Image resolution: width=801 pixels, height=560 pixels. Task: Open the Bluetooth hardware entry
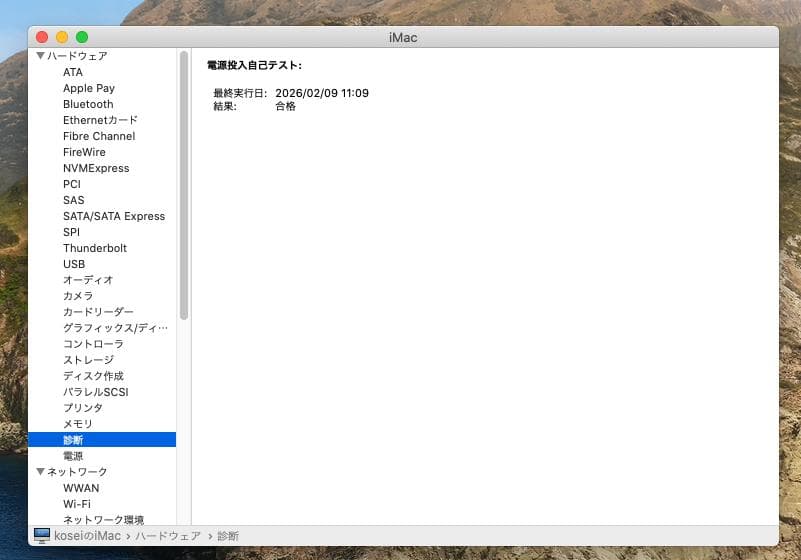[x=88, y=104]
